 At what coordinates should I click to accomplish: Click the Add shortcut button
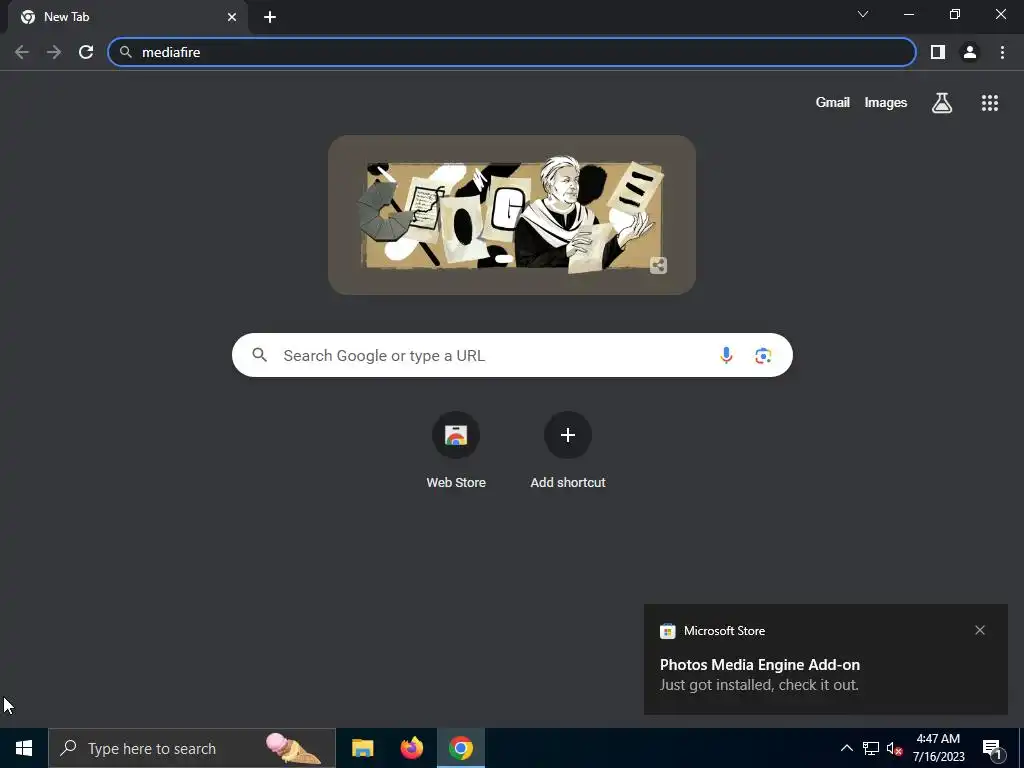point(568,451)
